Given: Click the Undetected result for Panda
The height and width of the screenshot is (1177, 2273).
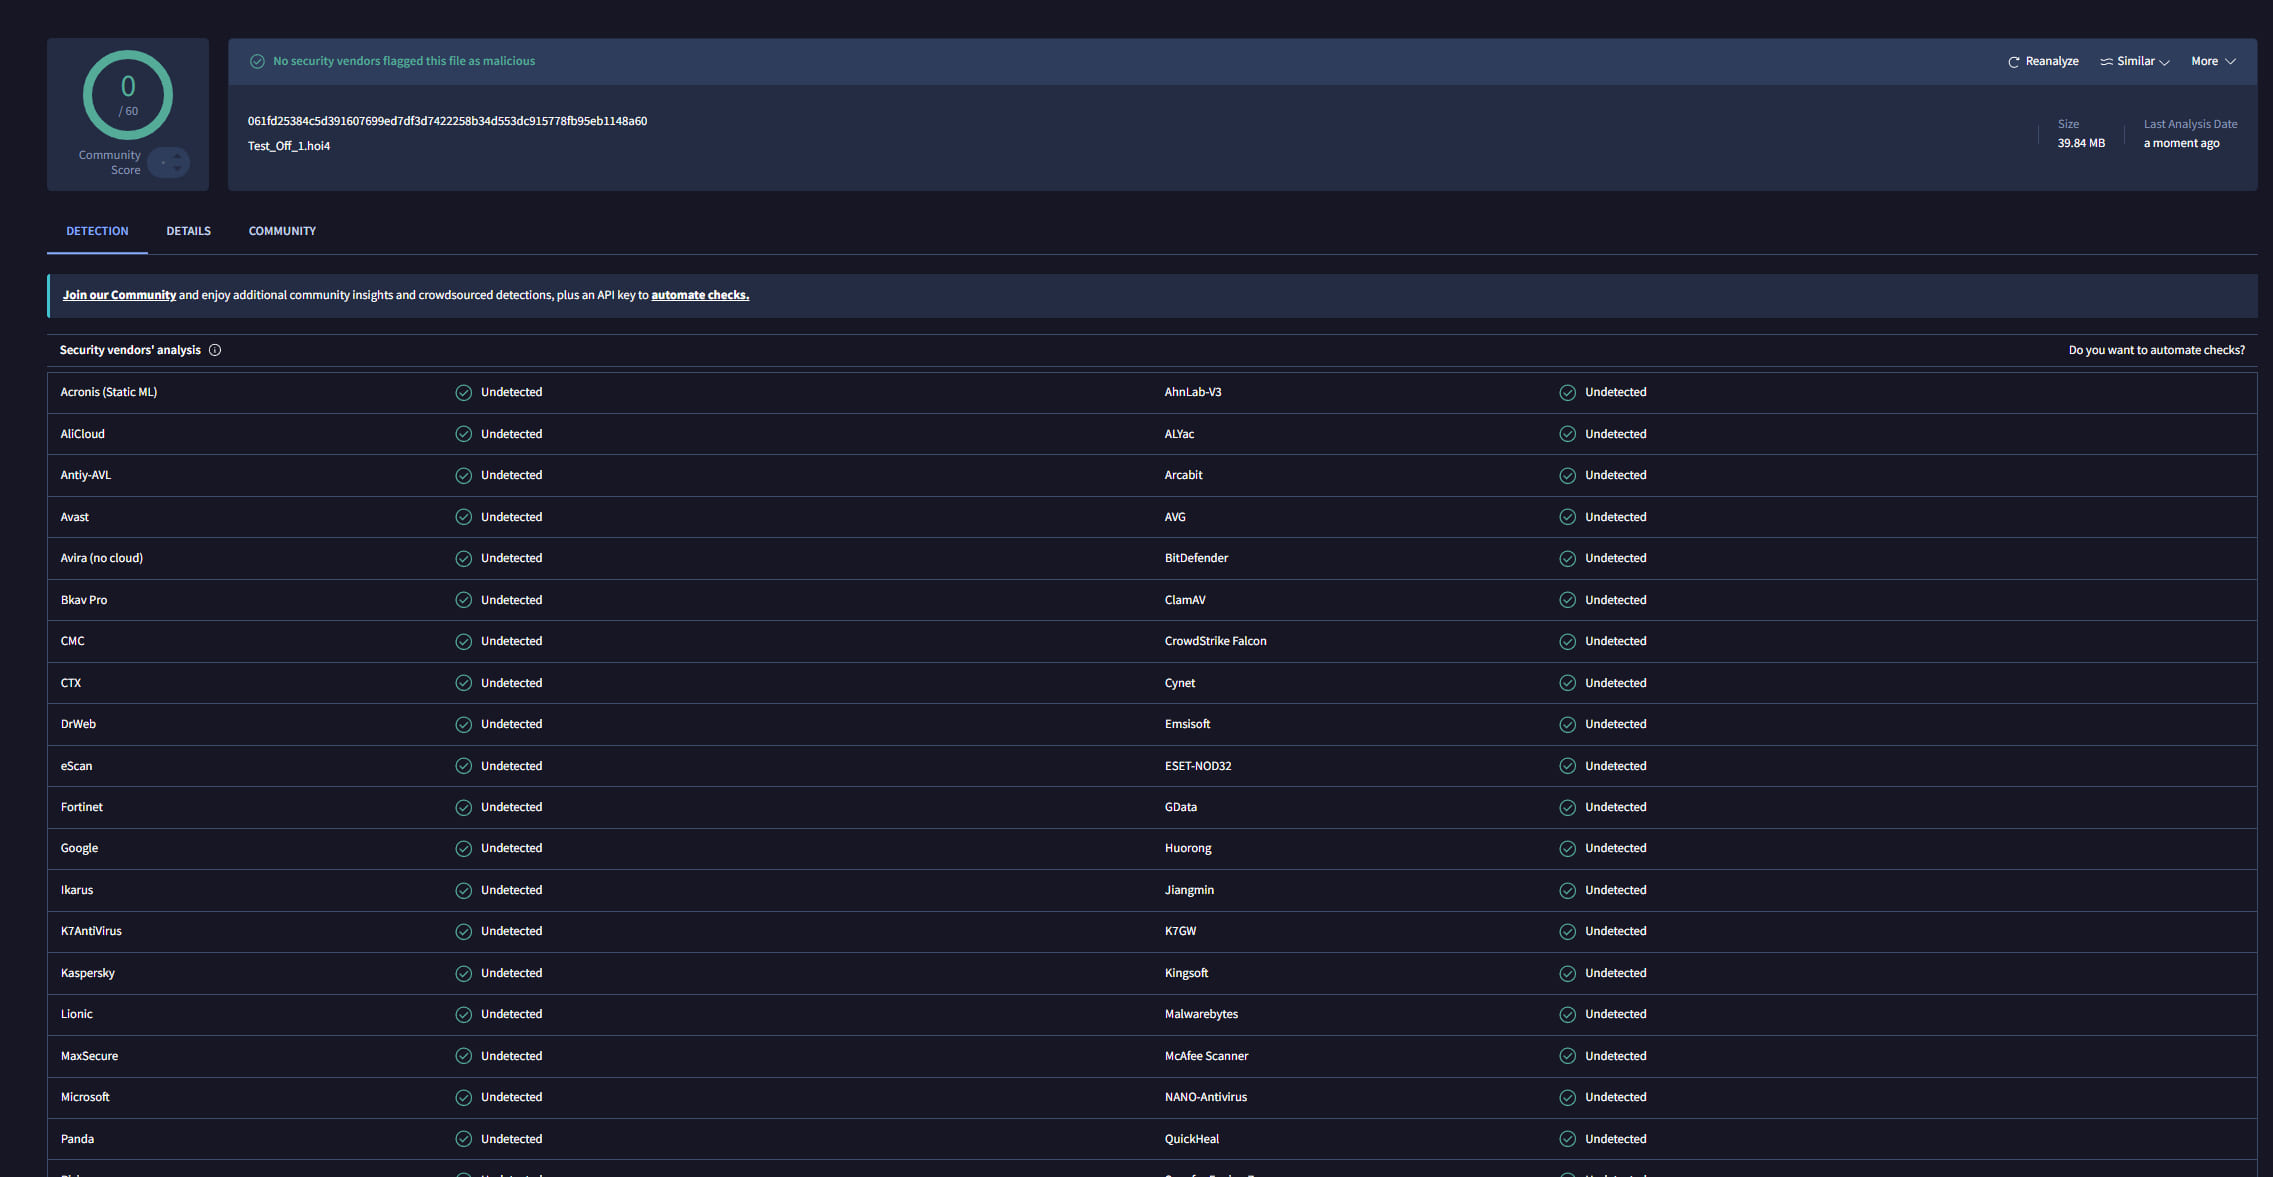Looking at the screenshot, I should tap(511, 1139).
